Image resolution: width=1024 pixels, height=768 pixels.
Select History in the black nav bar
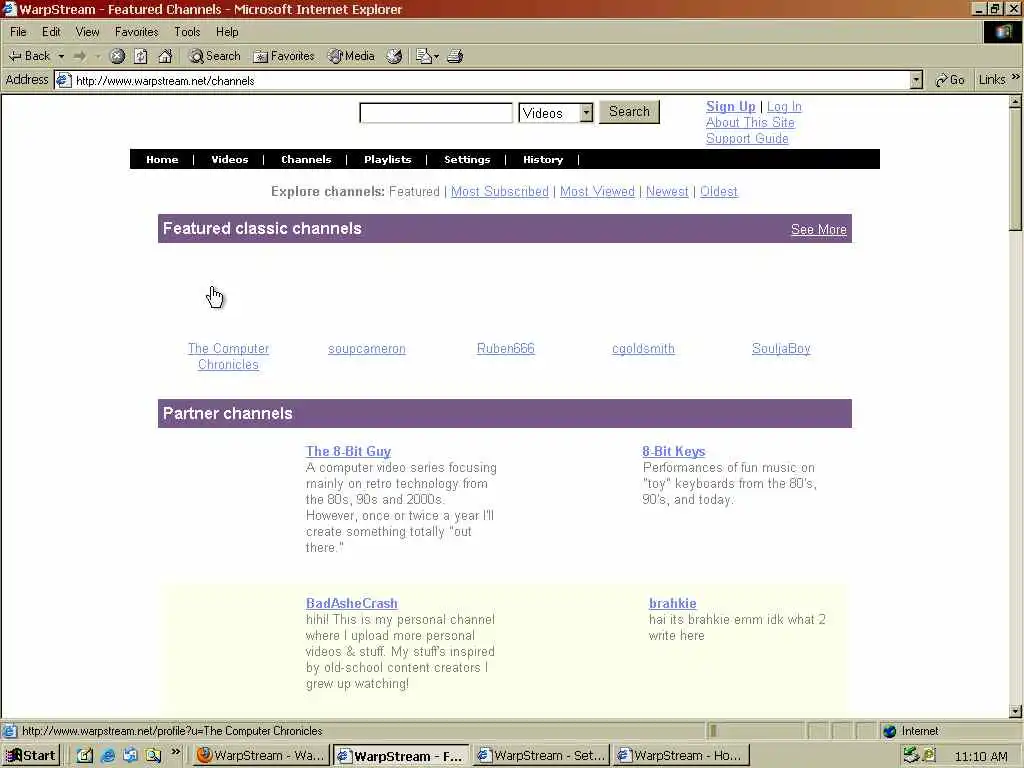[x=543, y=159]
